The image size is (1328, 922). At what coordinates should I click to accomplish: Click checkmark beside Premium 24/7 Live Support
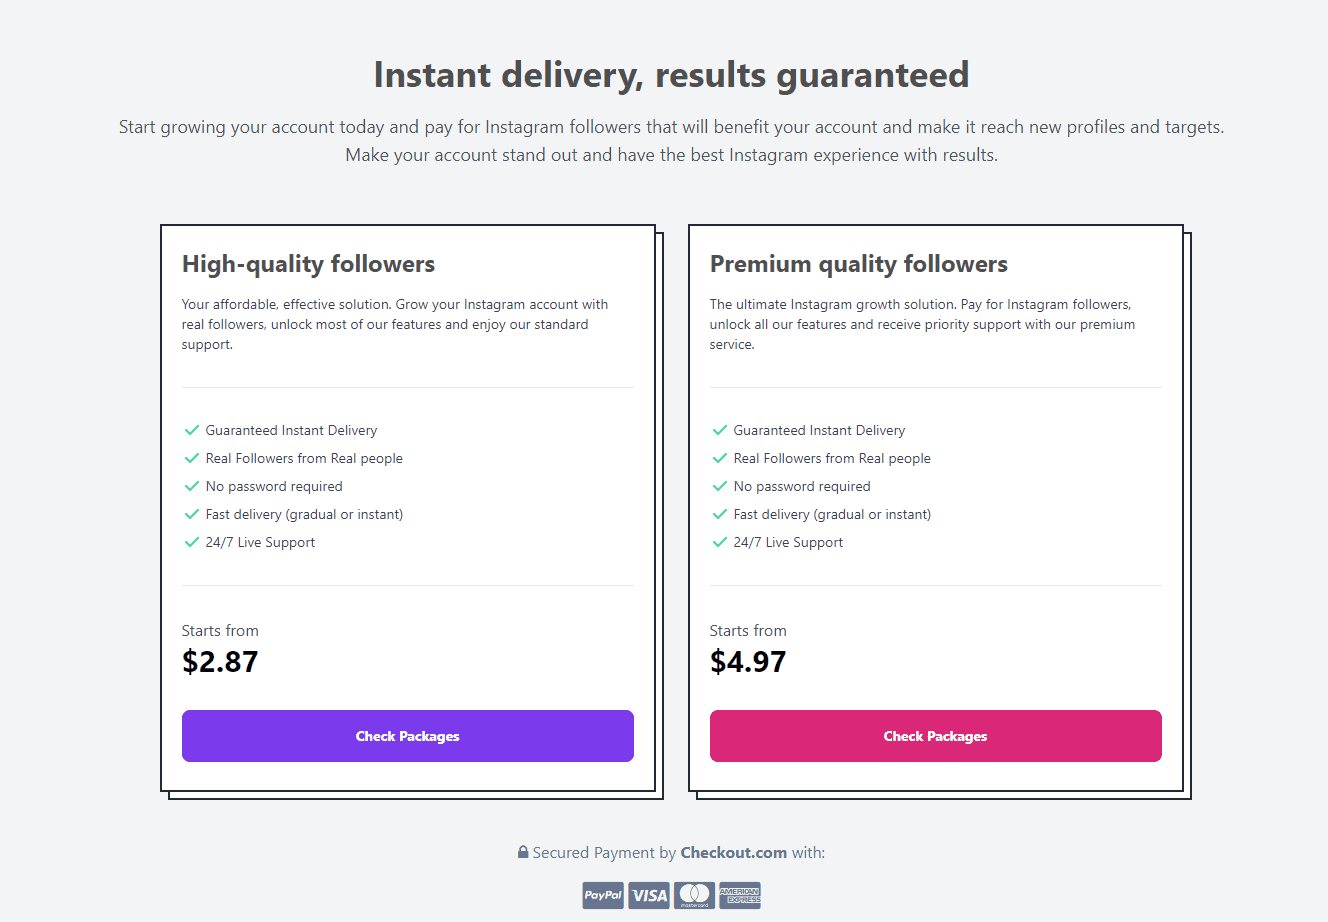coord(719,542)
